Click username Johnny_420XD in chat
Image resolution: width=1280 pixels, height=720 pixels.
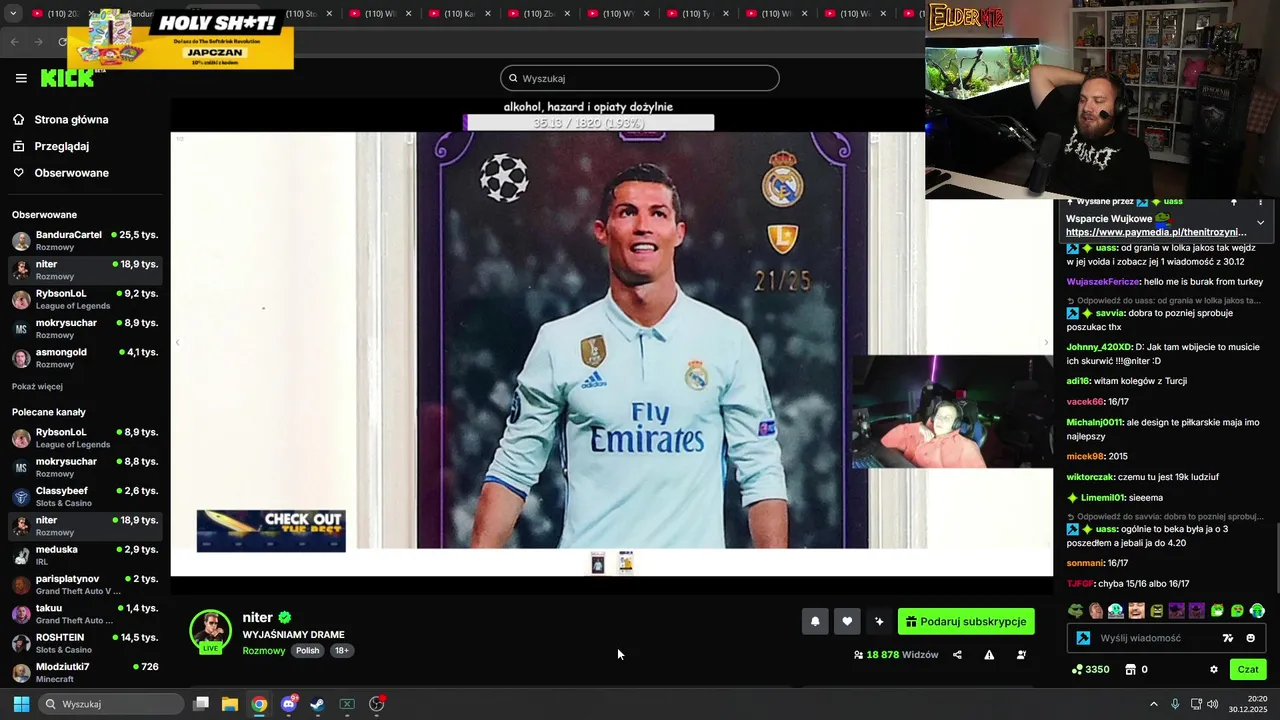pos(1099,347)
